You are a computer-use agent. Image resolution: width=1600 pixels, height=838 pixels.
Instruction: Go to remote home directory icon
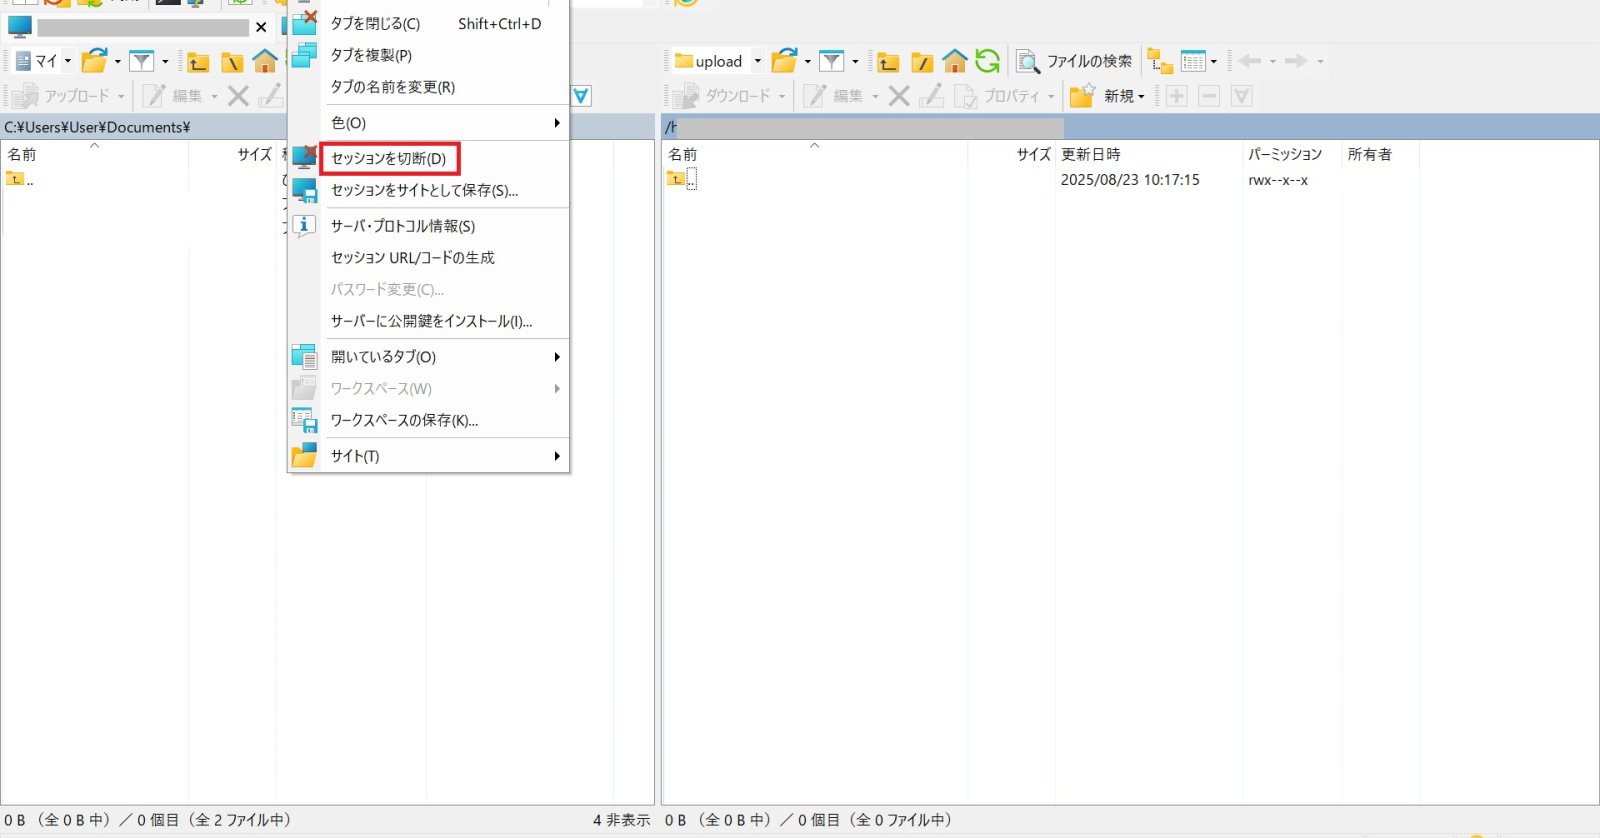955,61
